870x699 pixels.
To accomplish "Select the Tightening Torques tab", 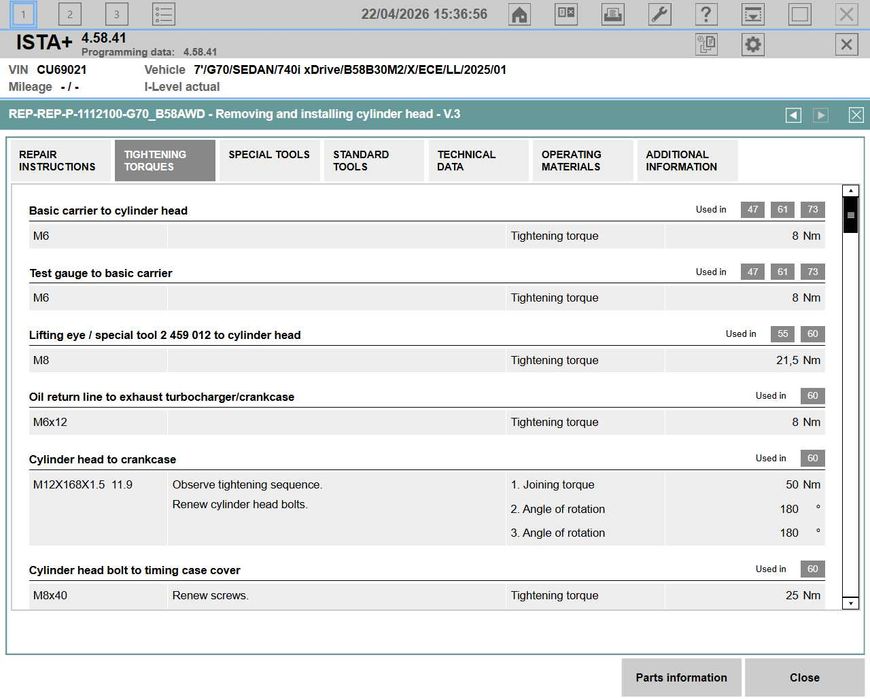I will (x=165, y=160).
